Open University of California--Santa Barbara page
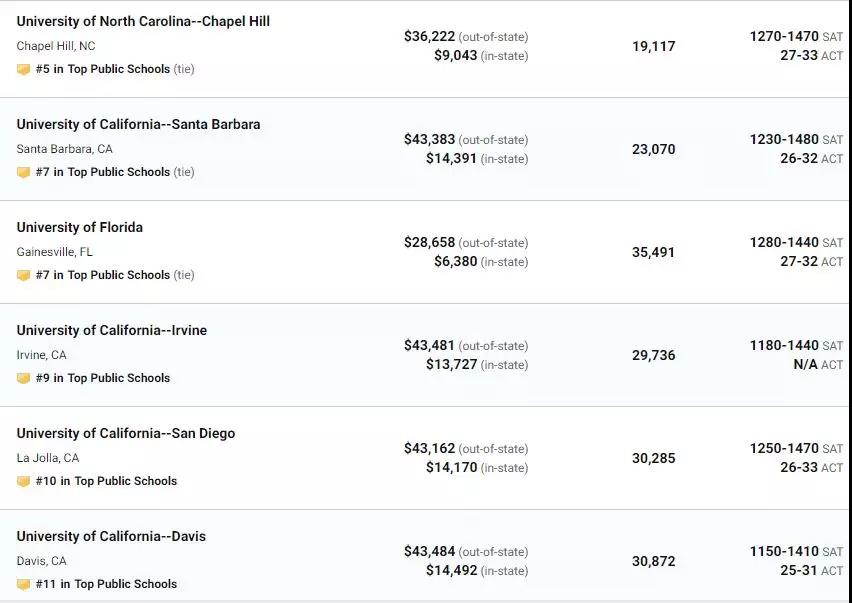The height and width of the screenshot is (603, 852). pyautogui.click(x=138, y=124)
